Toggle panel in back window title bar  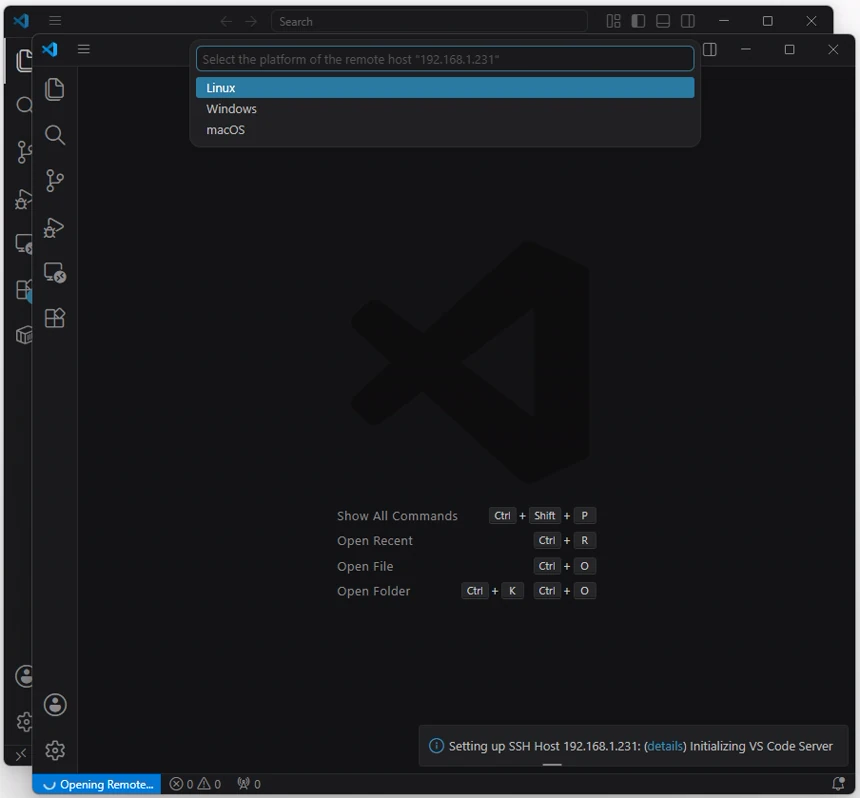663,21
